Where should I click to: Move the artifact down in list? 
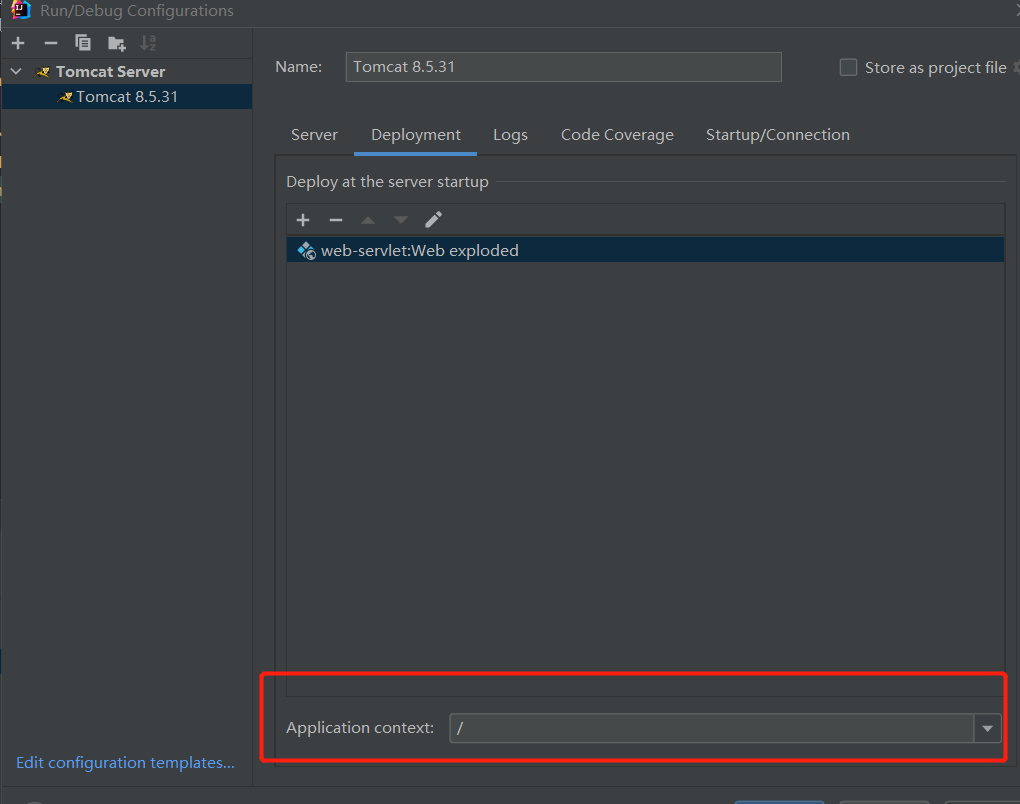click(x=401, y=220)
